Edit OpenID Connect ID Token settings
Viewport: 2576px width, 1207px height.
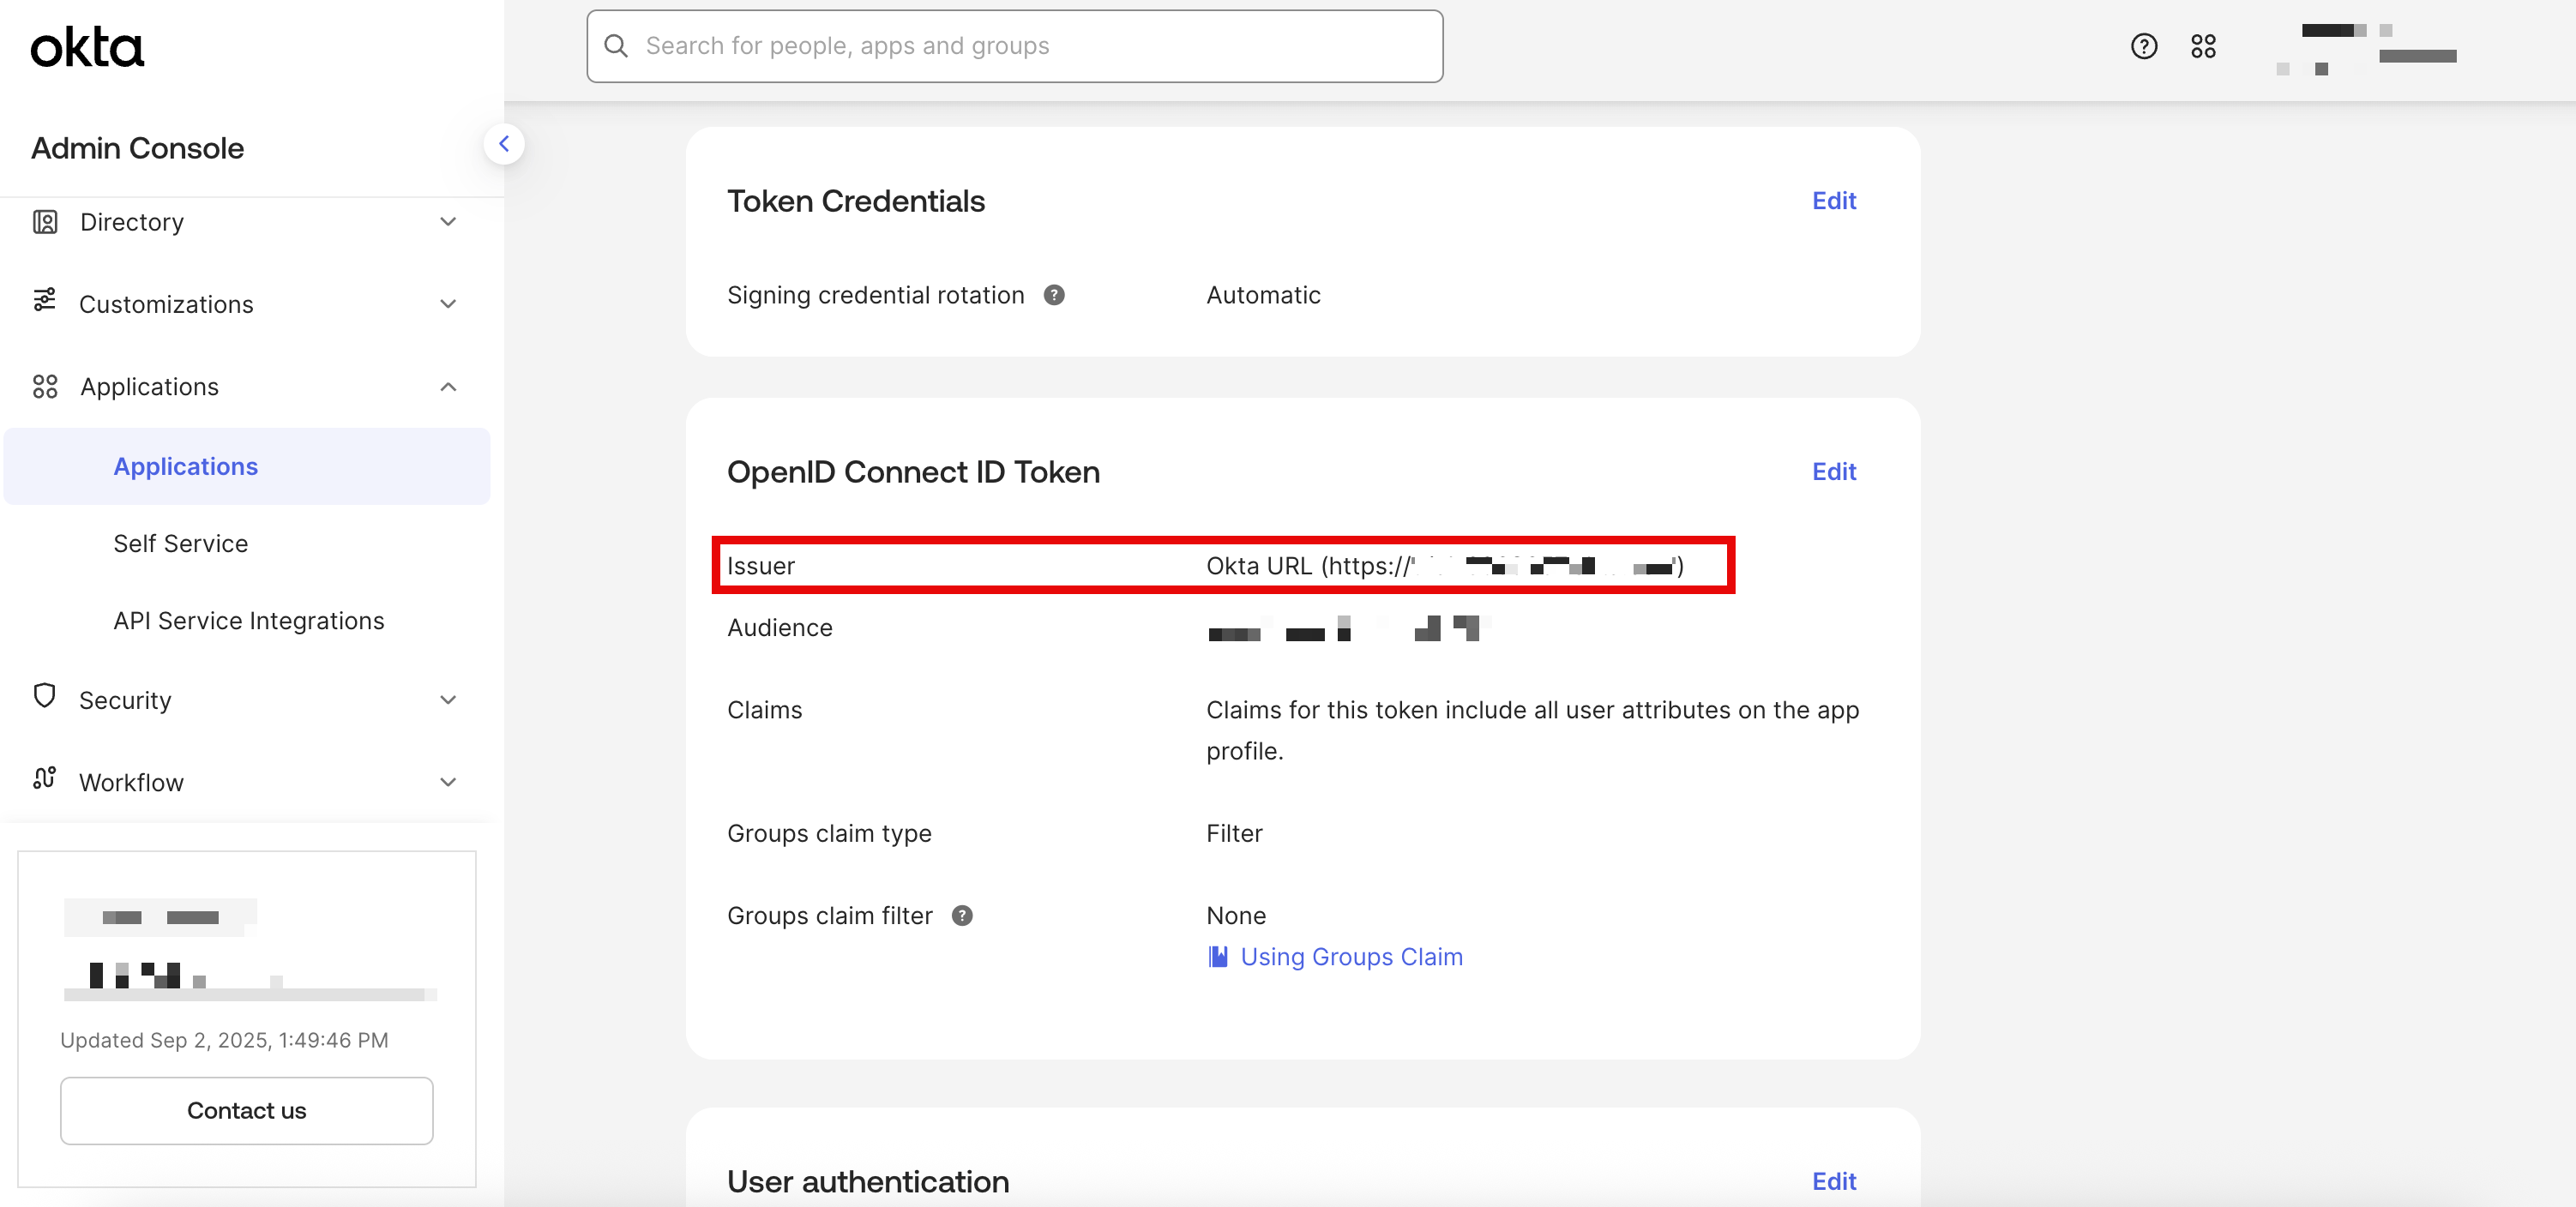(1833, 471)
